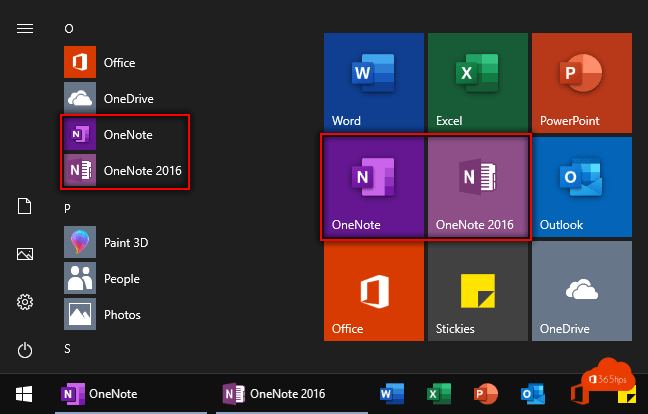648x414 pixels.
Task: Open the Outlook tile
Action: tap(582, 187)
